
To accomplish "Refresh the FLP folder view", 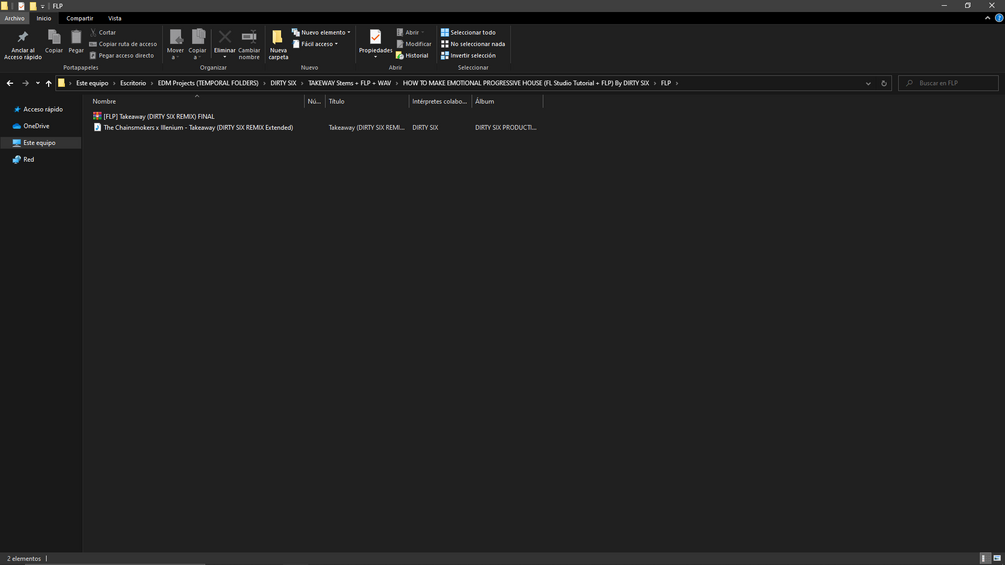I will coord(883,83).
